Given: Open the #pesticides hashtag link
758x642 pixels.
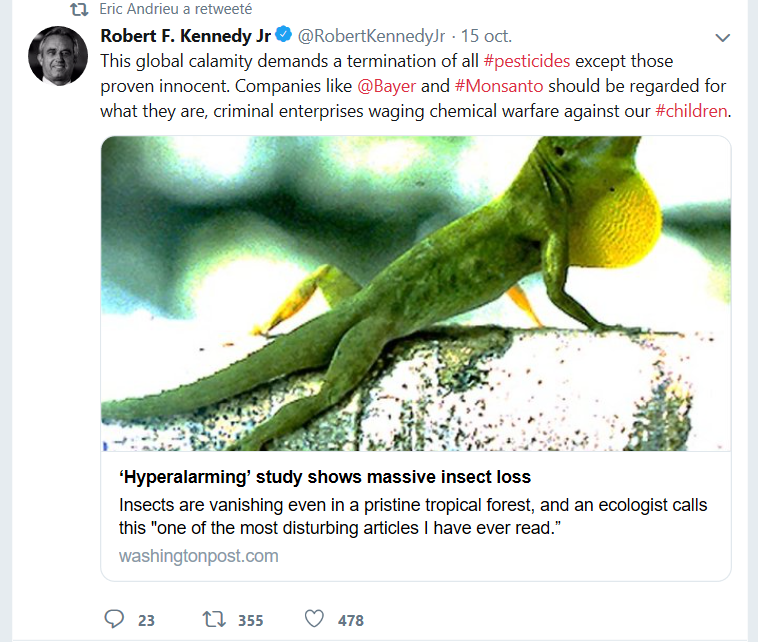Looking at the screenshot, I should coord(526,61).
